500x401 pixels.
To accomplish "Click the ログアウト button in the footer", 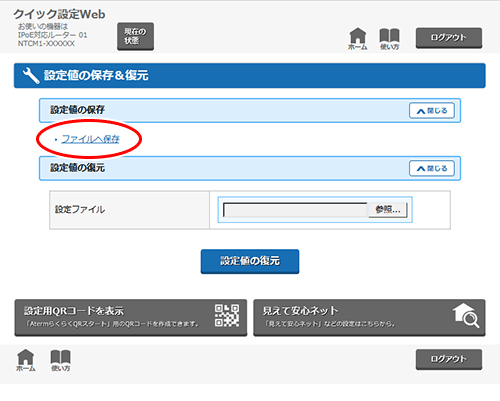I will pos(449,359).
